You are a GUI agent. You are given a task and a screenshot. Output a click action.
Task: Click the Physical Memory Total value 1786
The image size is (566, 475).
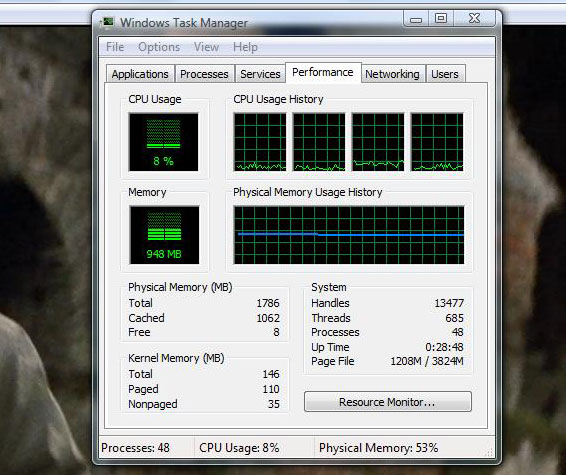(268, 303)
